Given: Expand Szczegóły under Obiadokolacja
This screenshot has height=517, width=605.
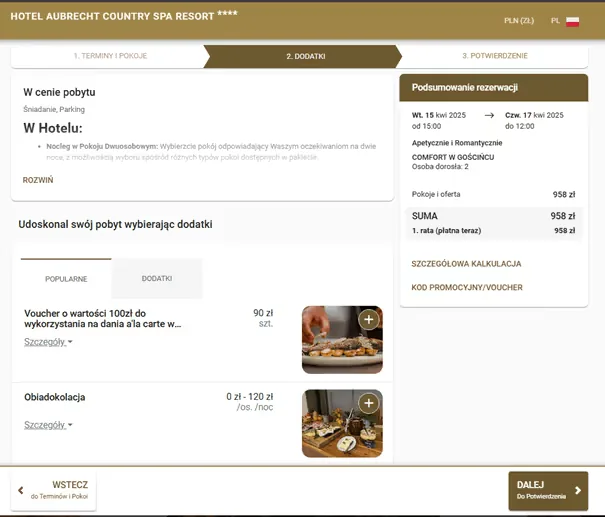Looking at the screenshot, I should (48, 425).
